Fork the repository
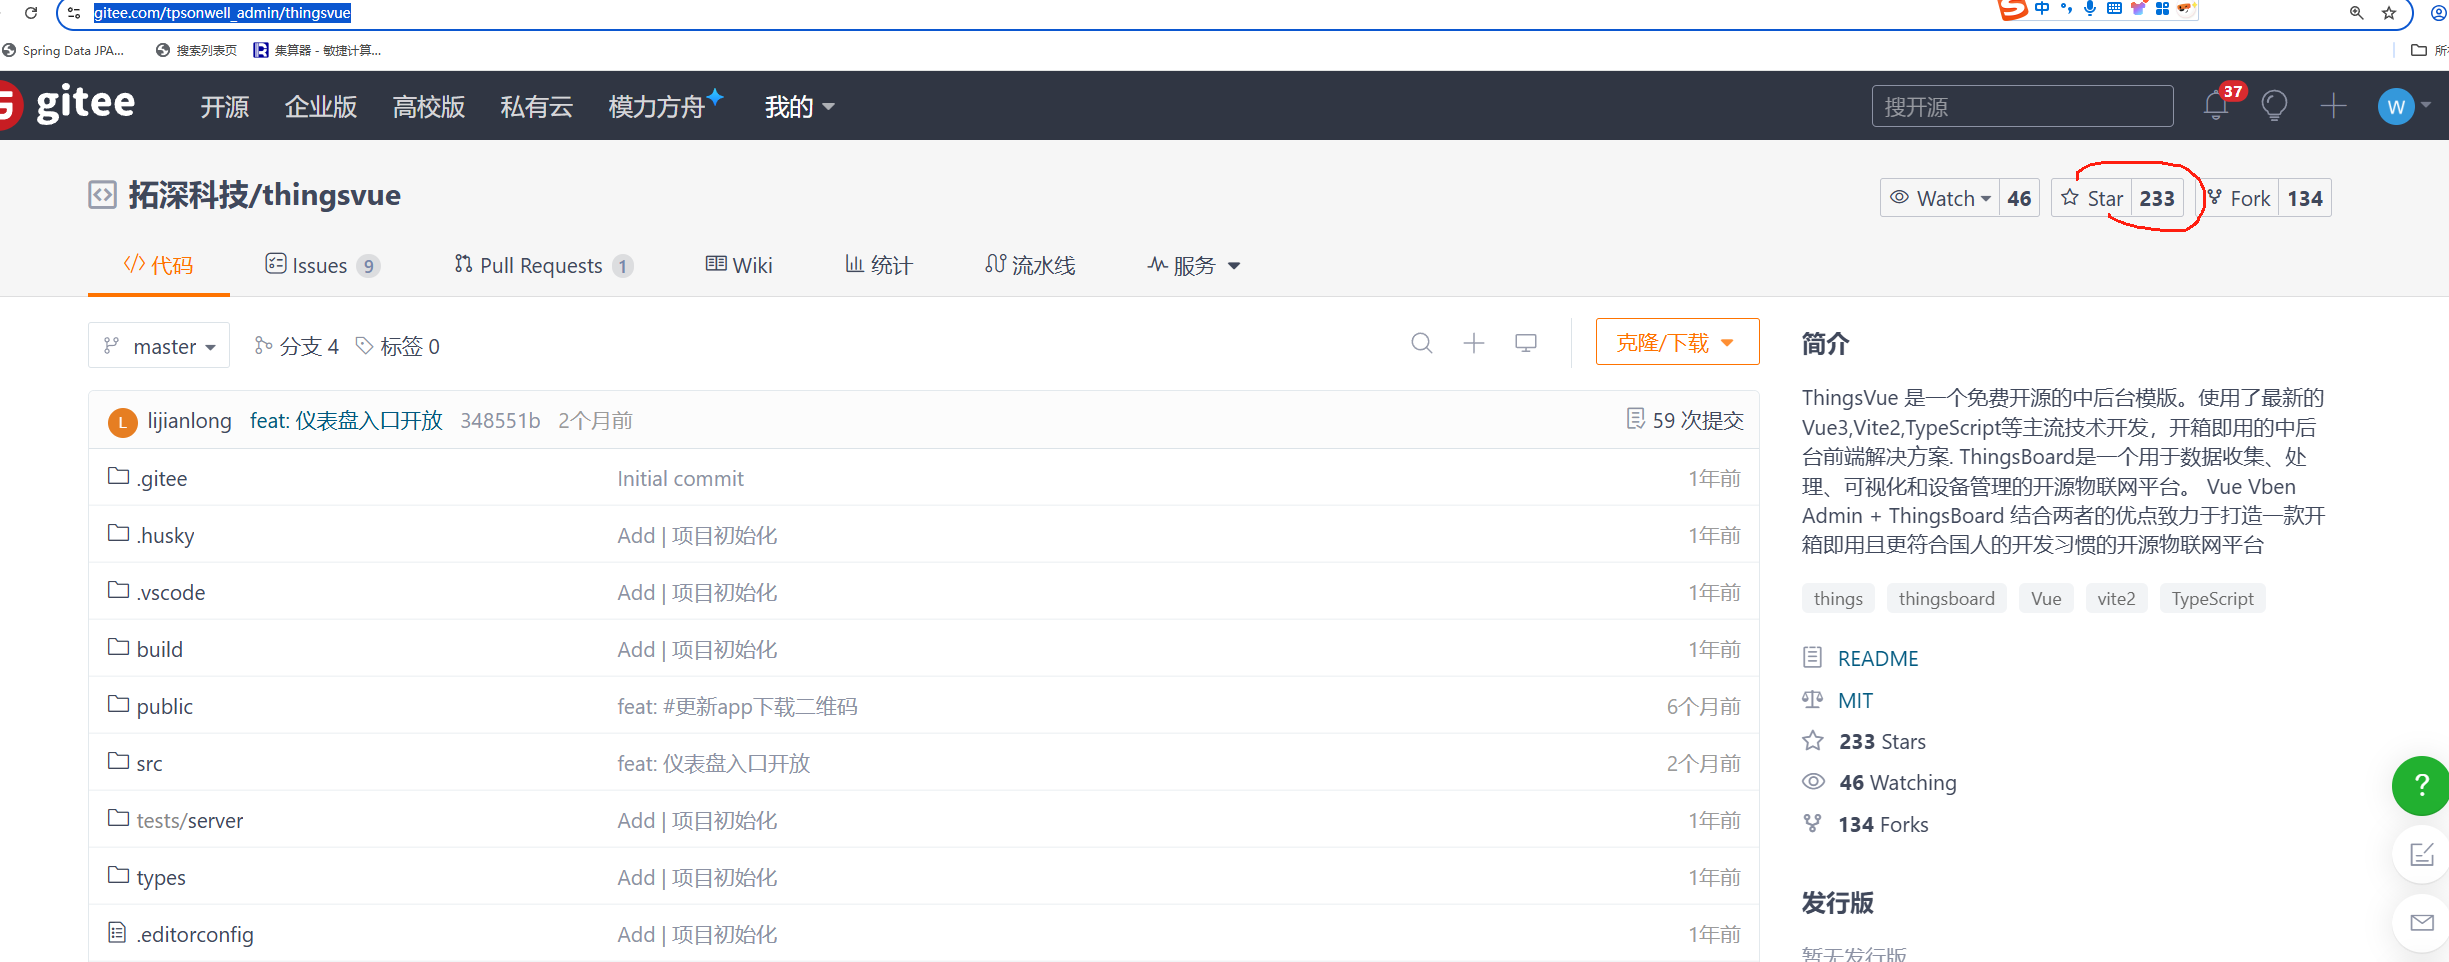 pyautogui.click(x=2238, y=198)
